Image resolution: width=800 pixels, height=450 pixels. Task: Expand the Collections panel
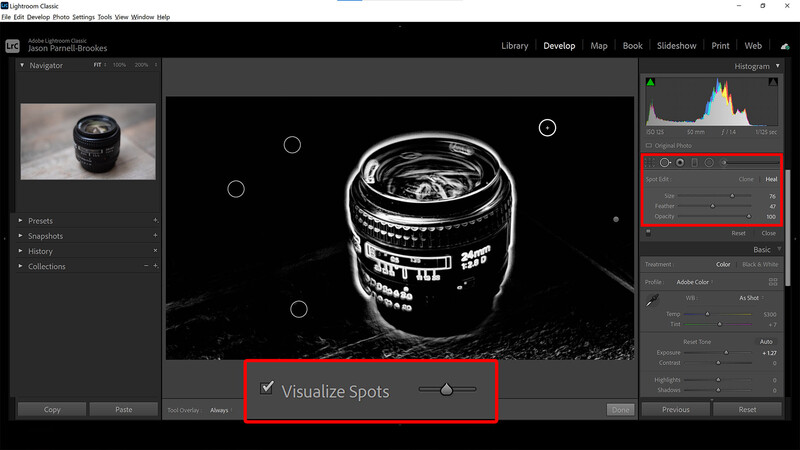20,266
